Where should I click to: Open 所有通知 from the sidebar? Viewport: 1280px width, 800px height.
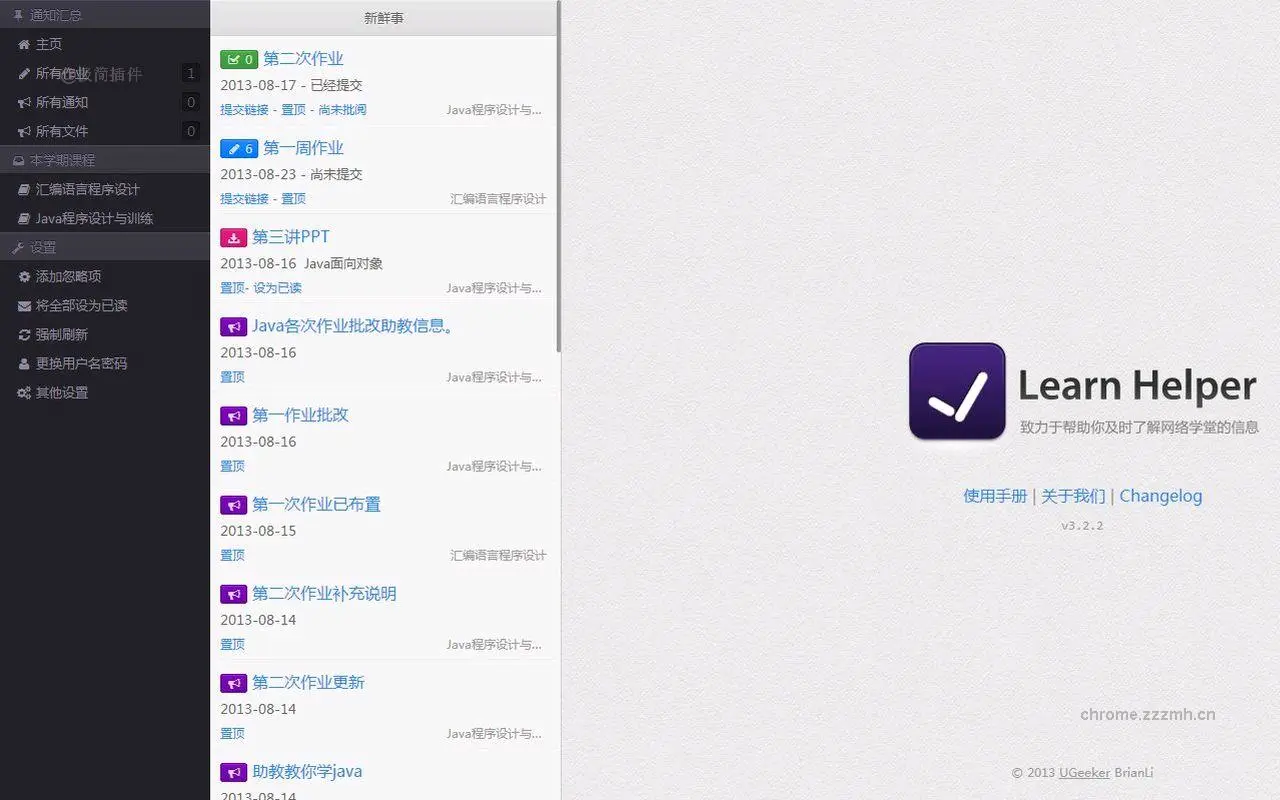tap(60, 102)
